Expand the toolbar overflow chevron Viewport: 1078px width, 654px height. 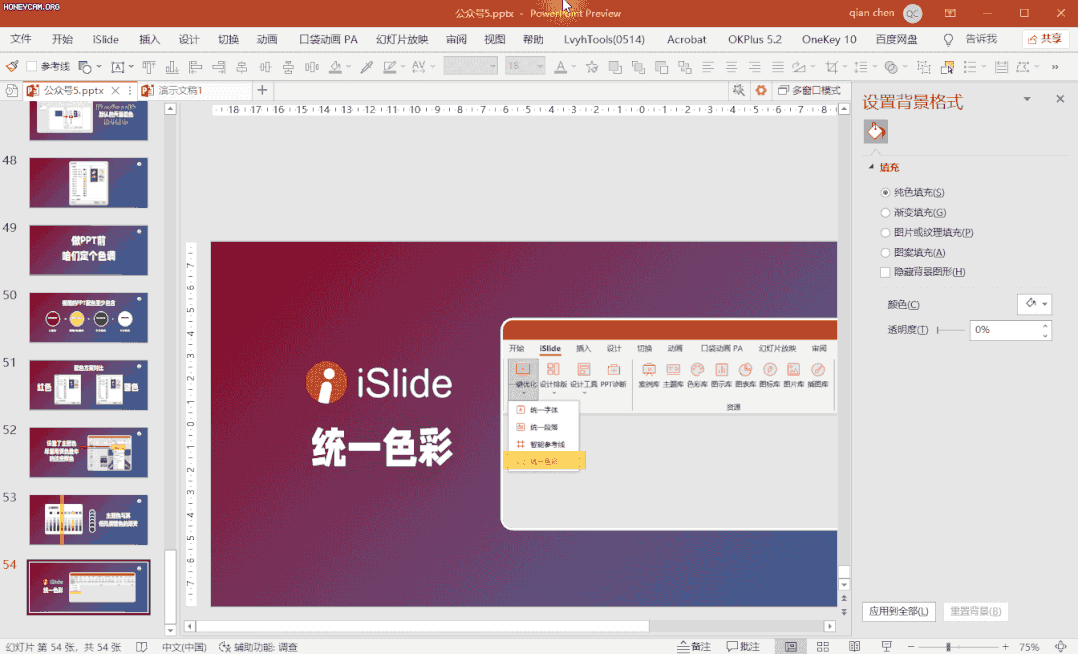pos(1055,67)
